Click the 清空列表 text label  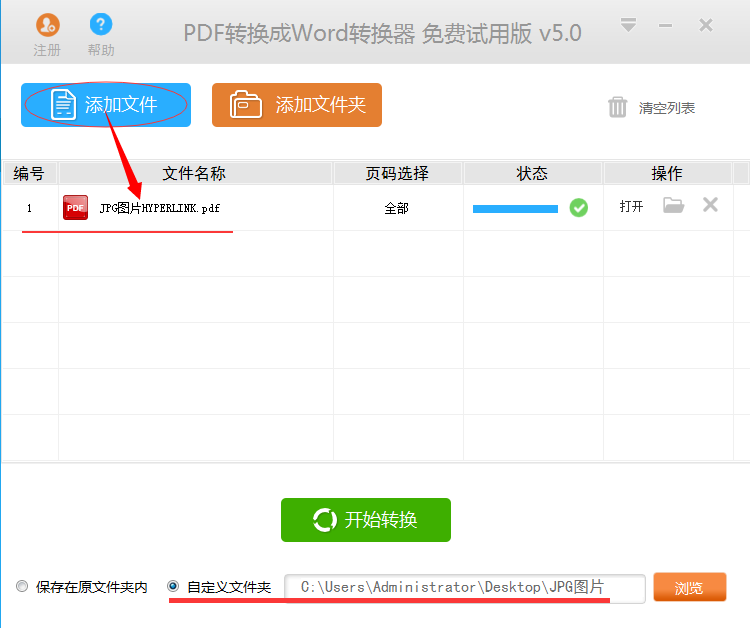click(667, 108)
